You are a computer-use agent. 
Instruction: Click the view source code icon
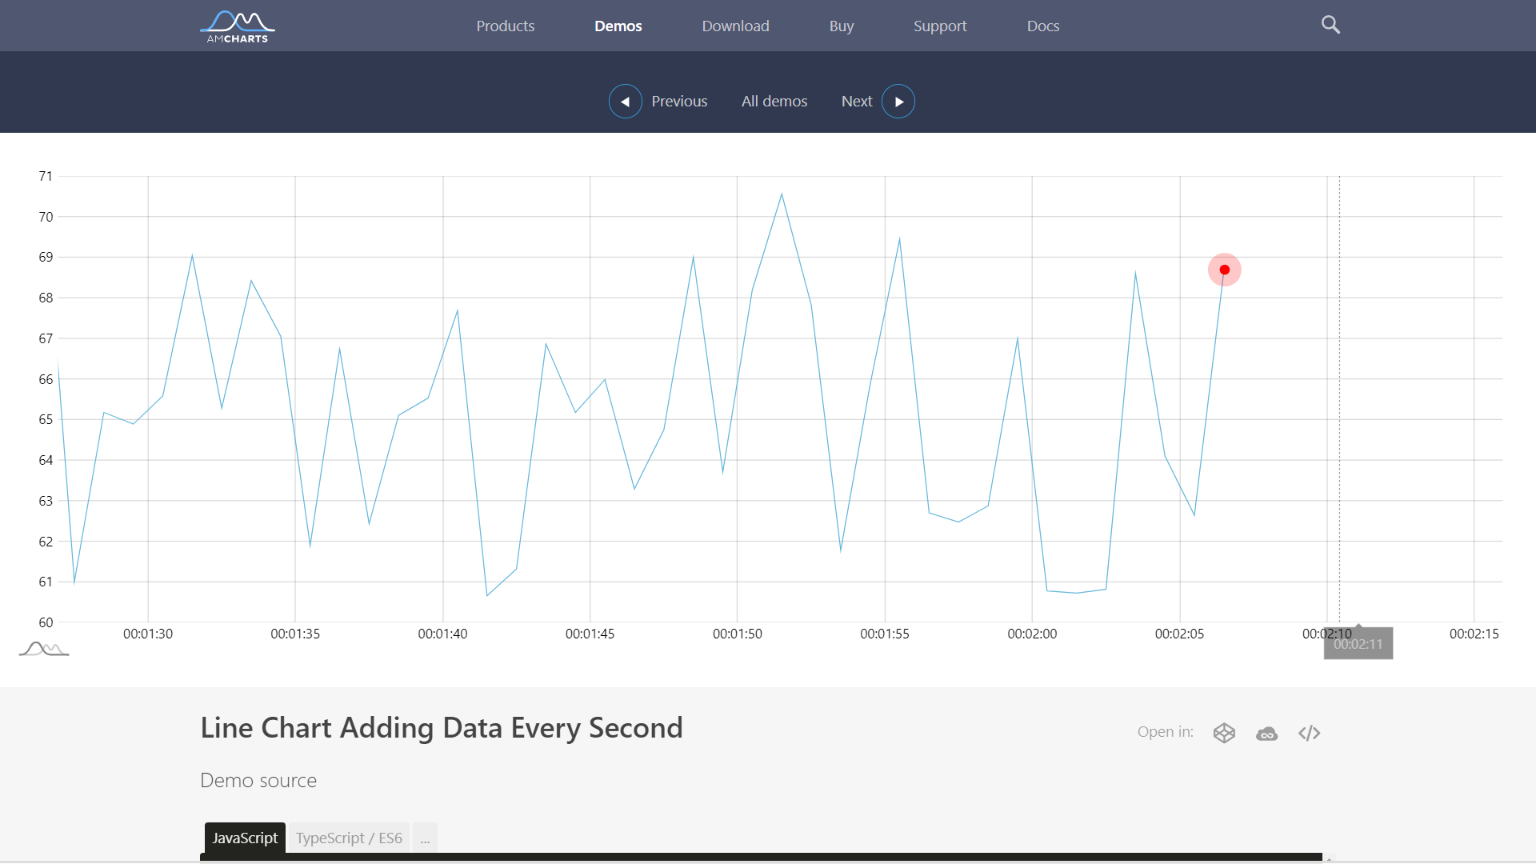click(x=1309, y=732)
